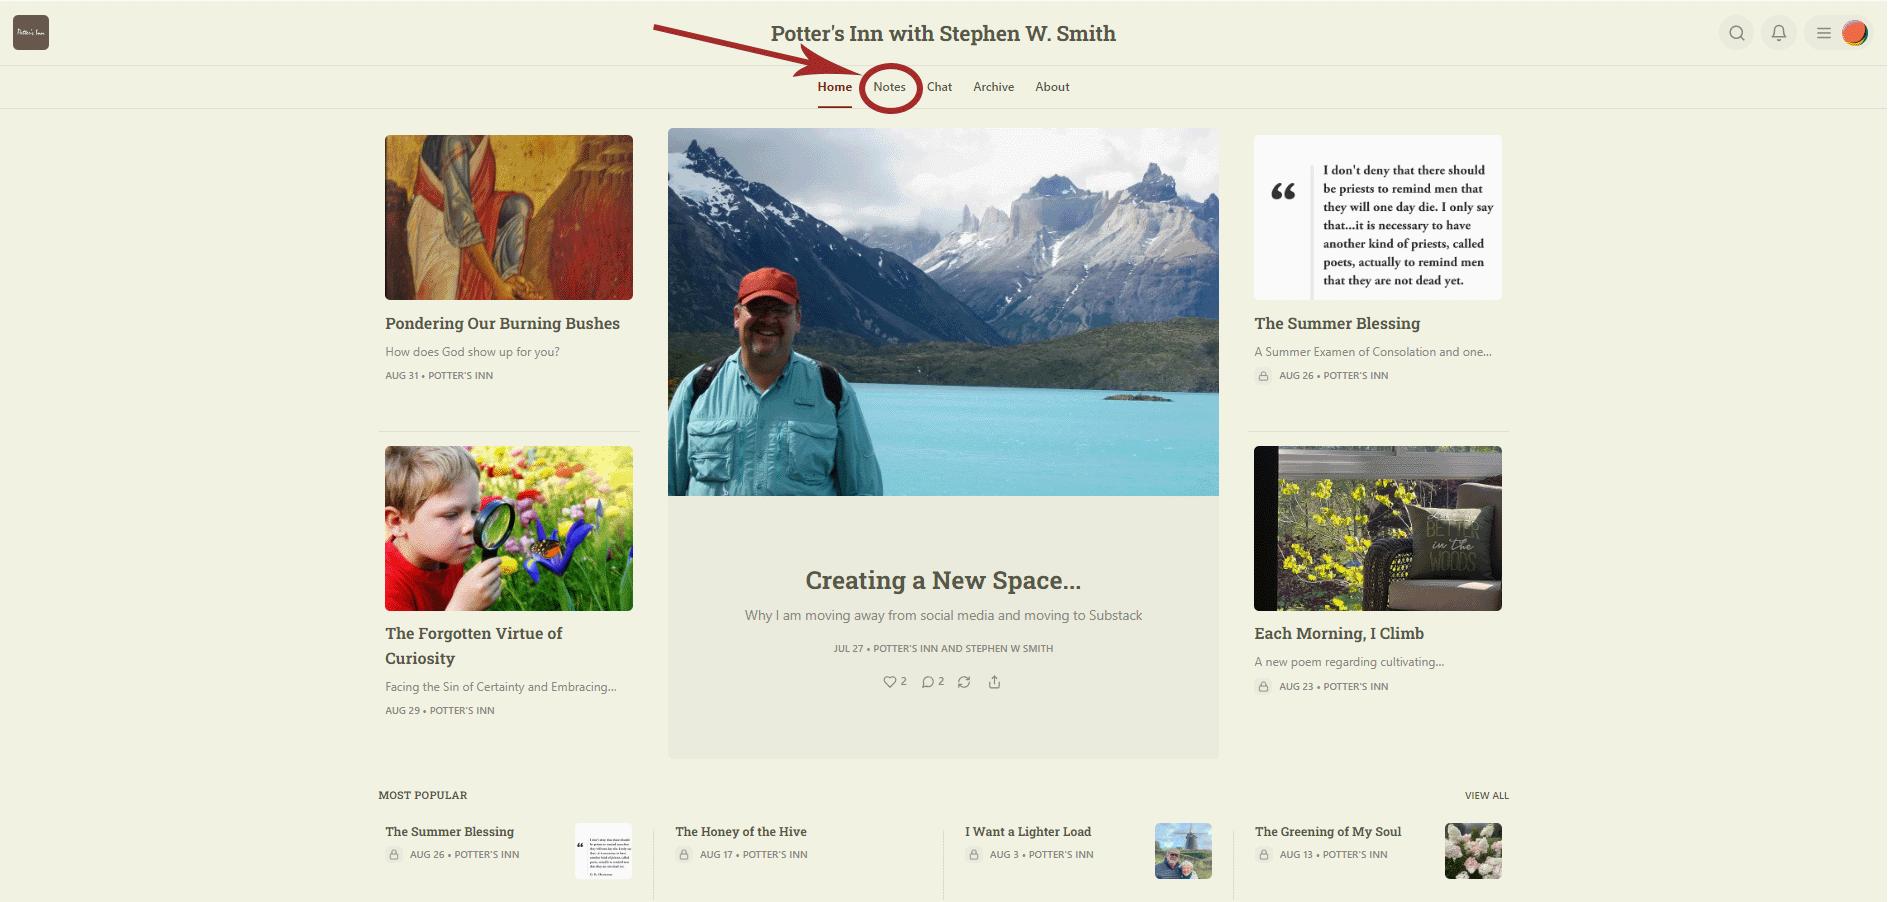Screen dimensions: 1890x902
Task: Click 'A new poem regarding cultivating' subtitle
Action: pyautogui.click(x=1349, y=662)
